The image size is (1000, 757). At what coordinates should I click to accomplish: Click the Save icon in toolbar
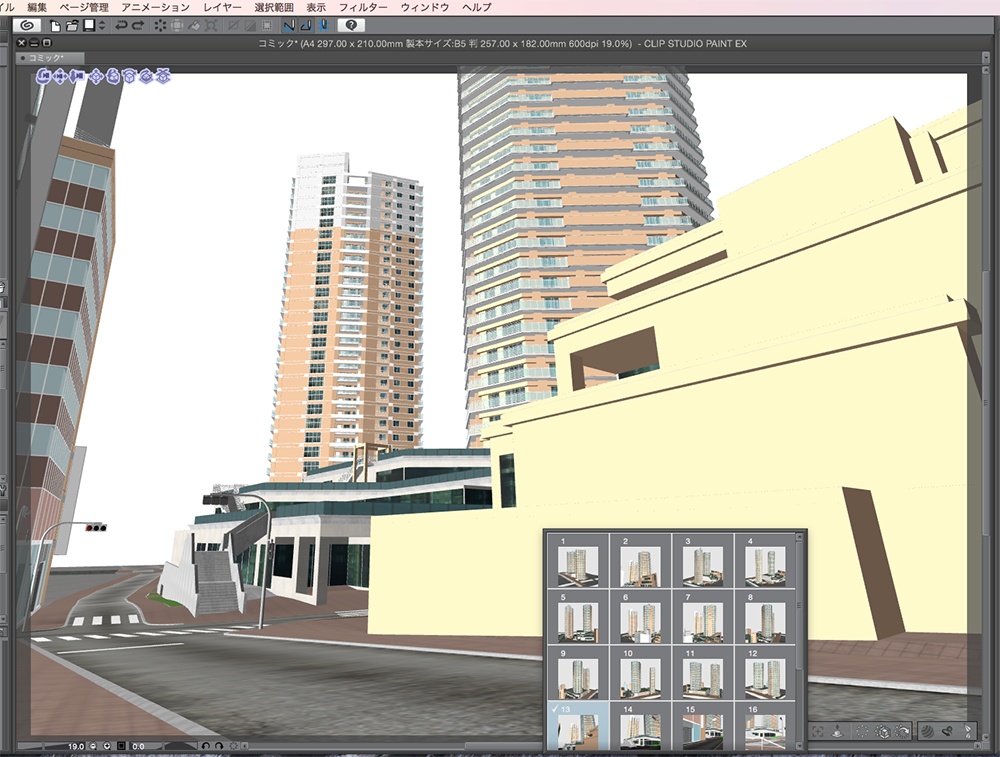[89, 26]
